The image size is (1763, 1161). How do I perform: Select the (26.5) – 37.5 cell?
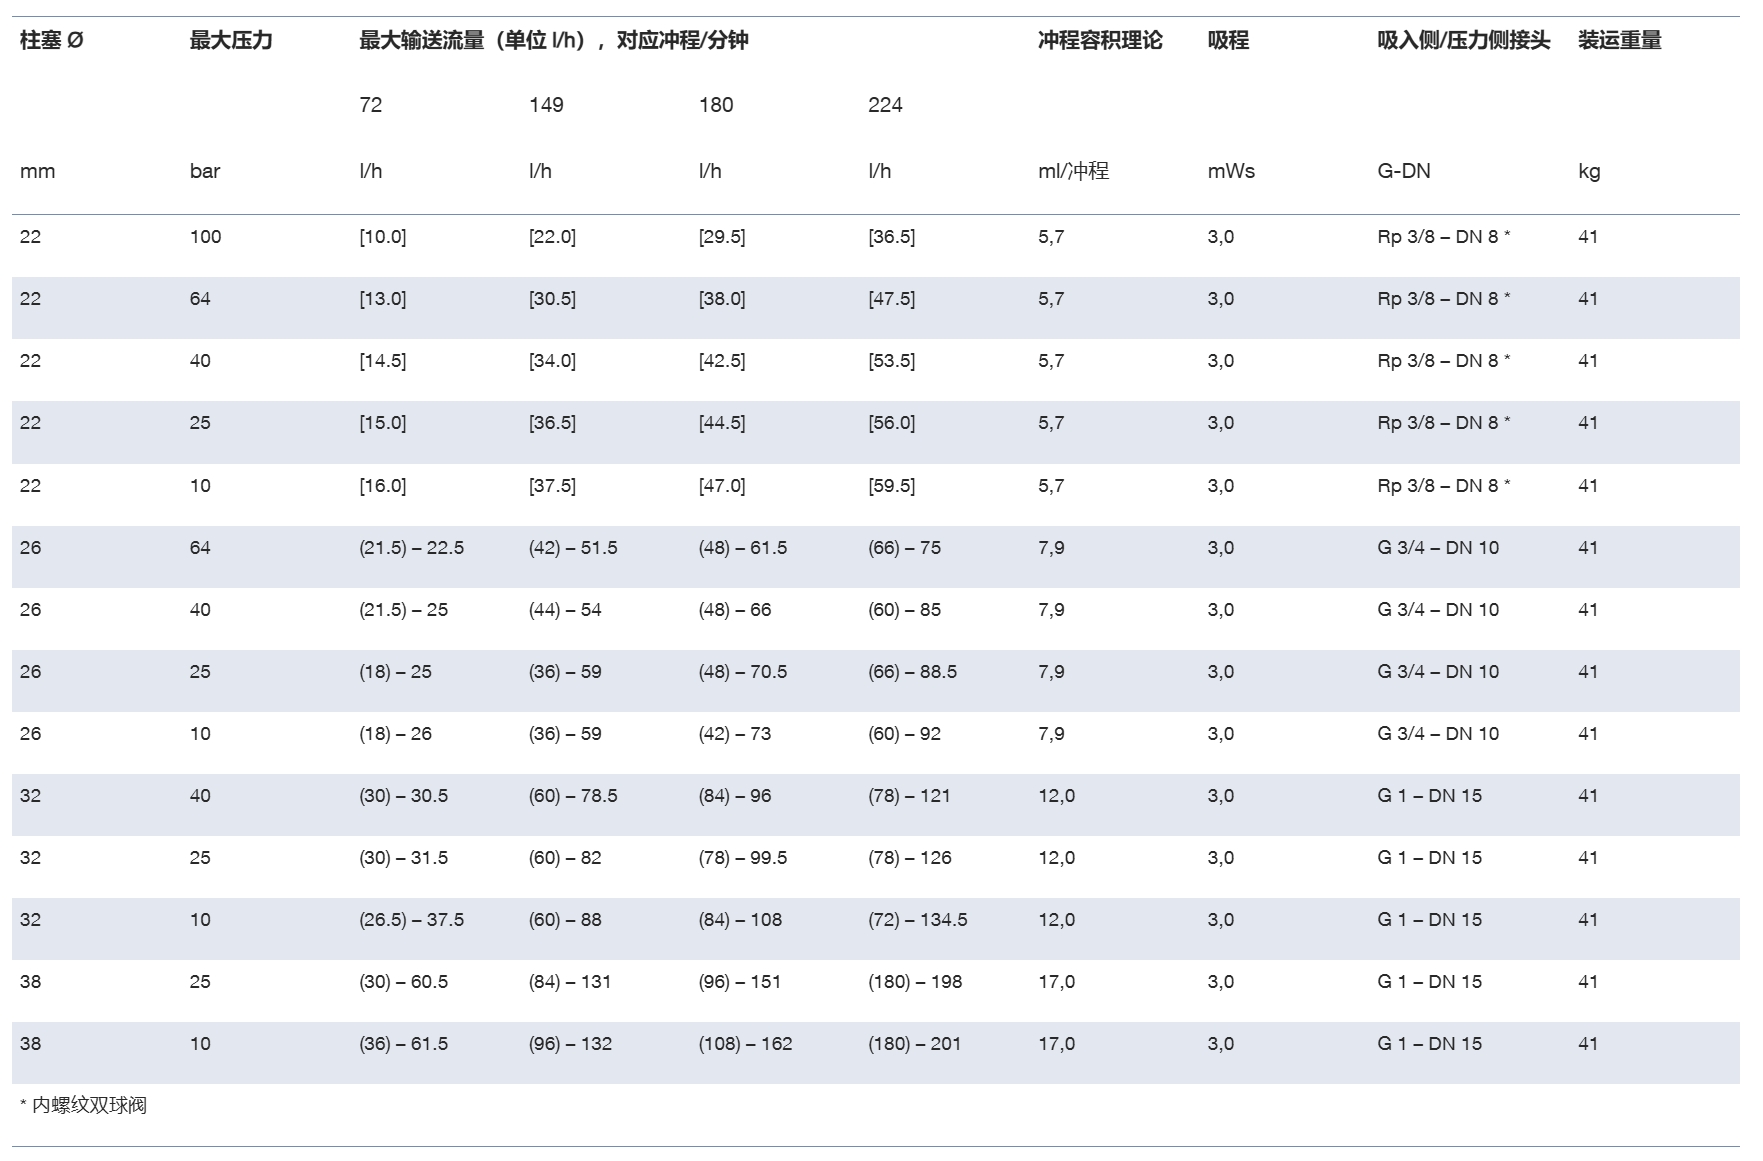(412, 920)
